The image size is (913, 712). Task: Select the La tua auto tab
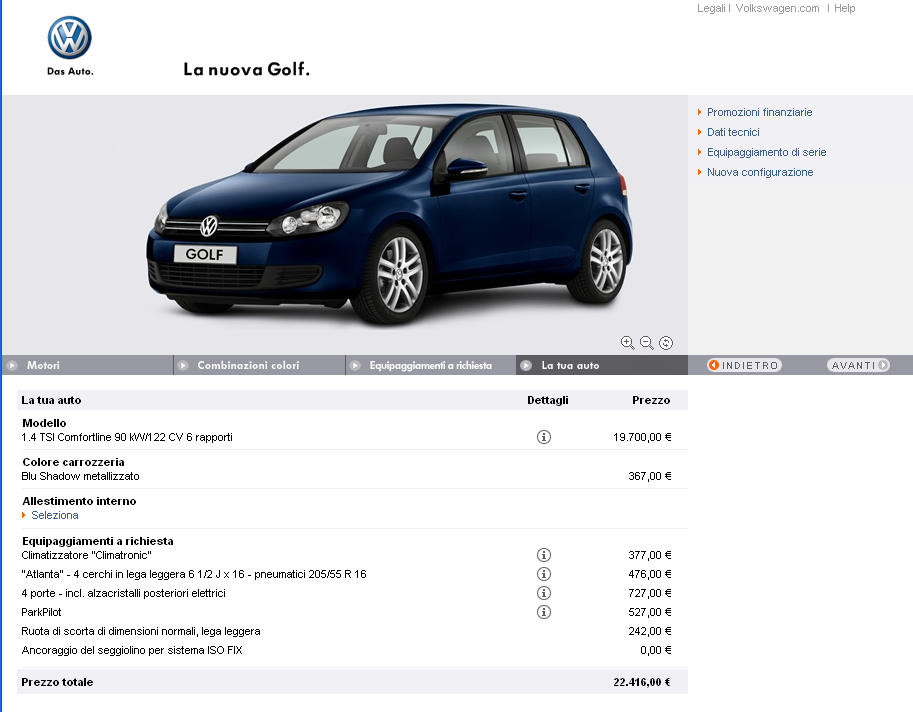coord(602,365)
